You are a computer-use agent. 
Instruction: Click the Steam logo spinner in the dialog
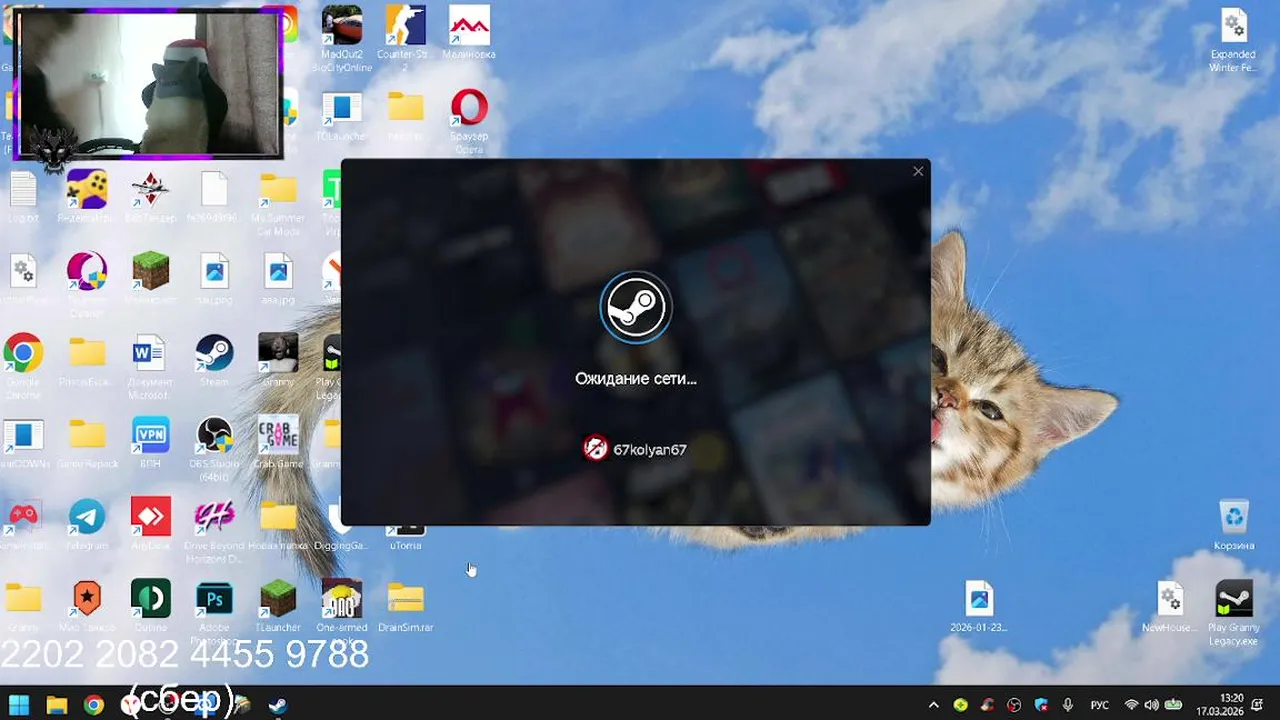tap(636, 307)
